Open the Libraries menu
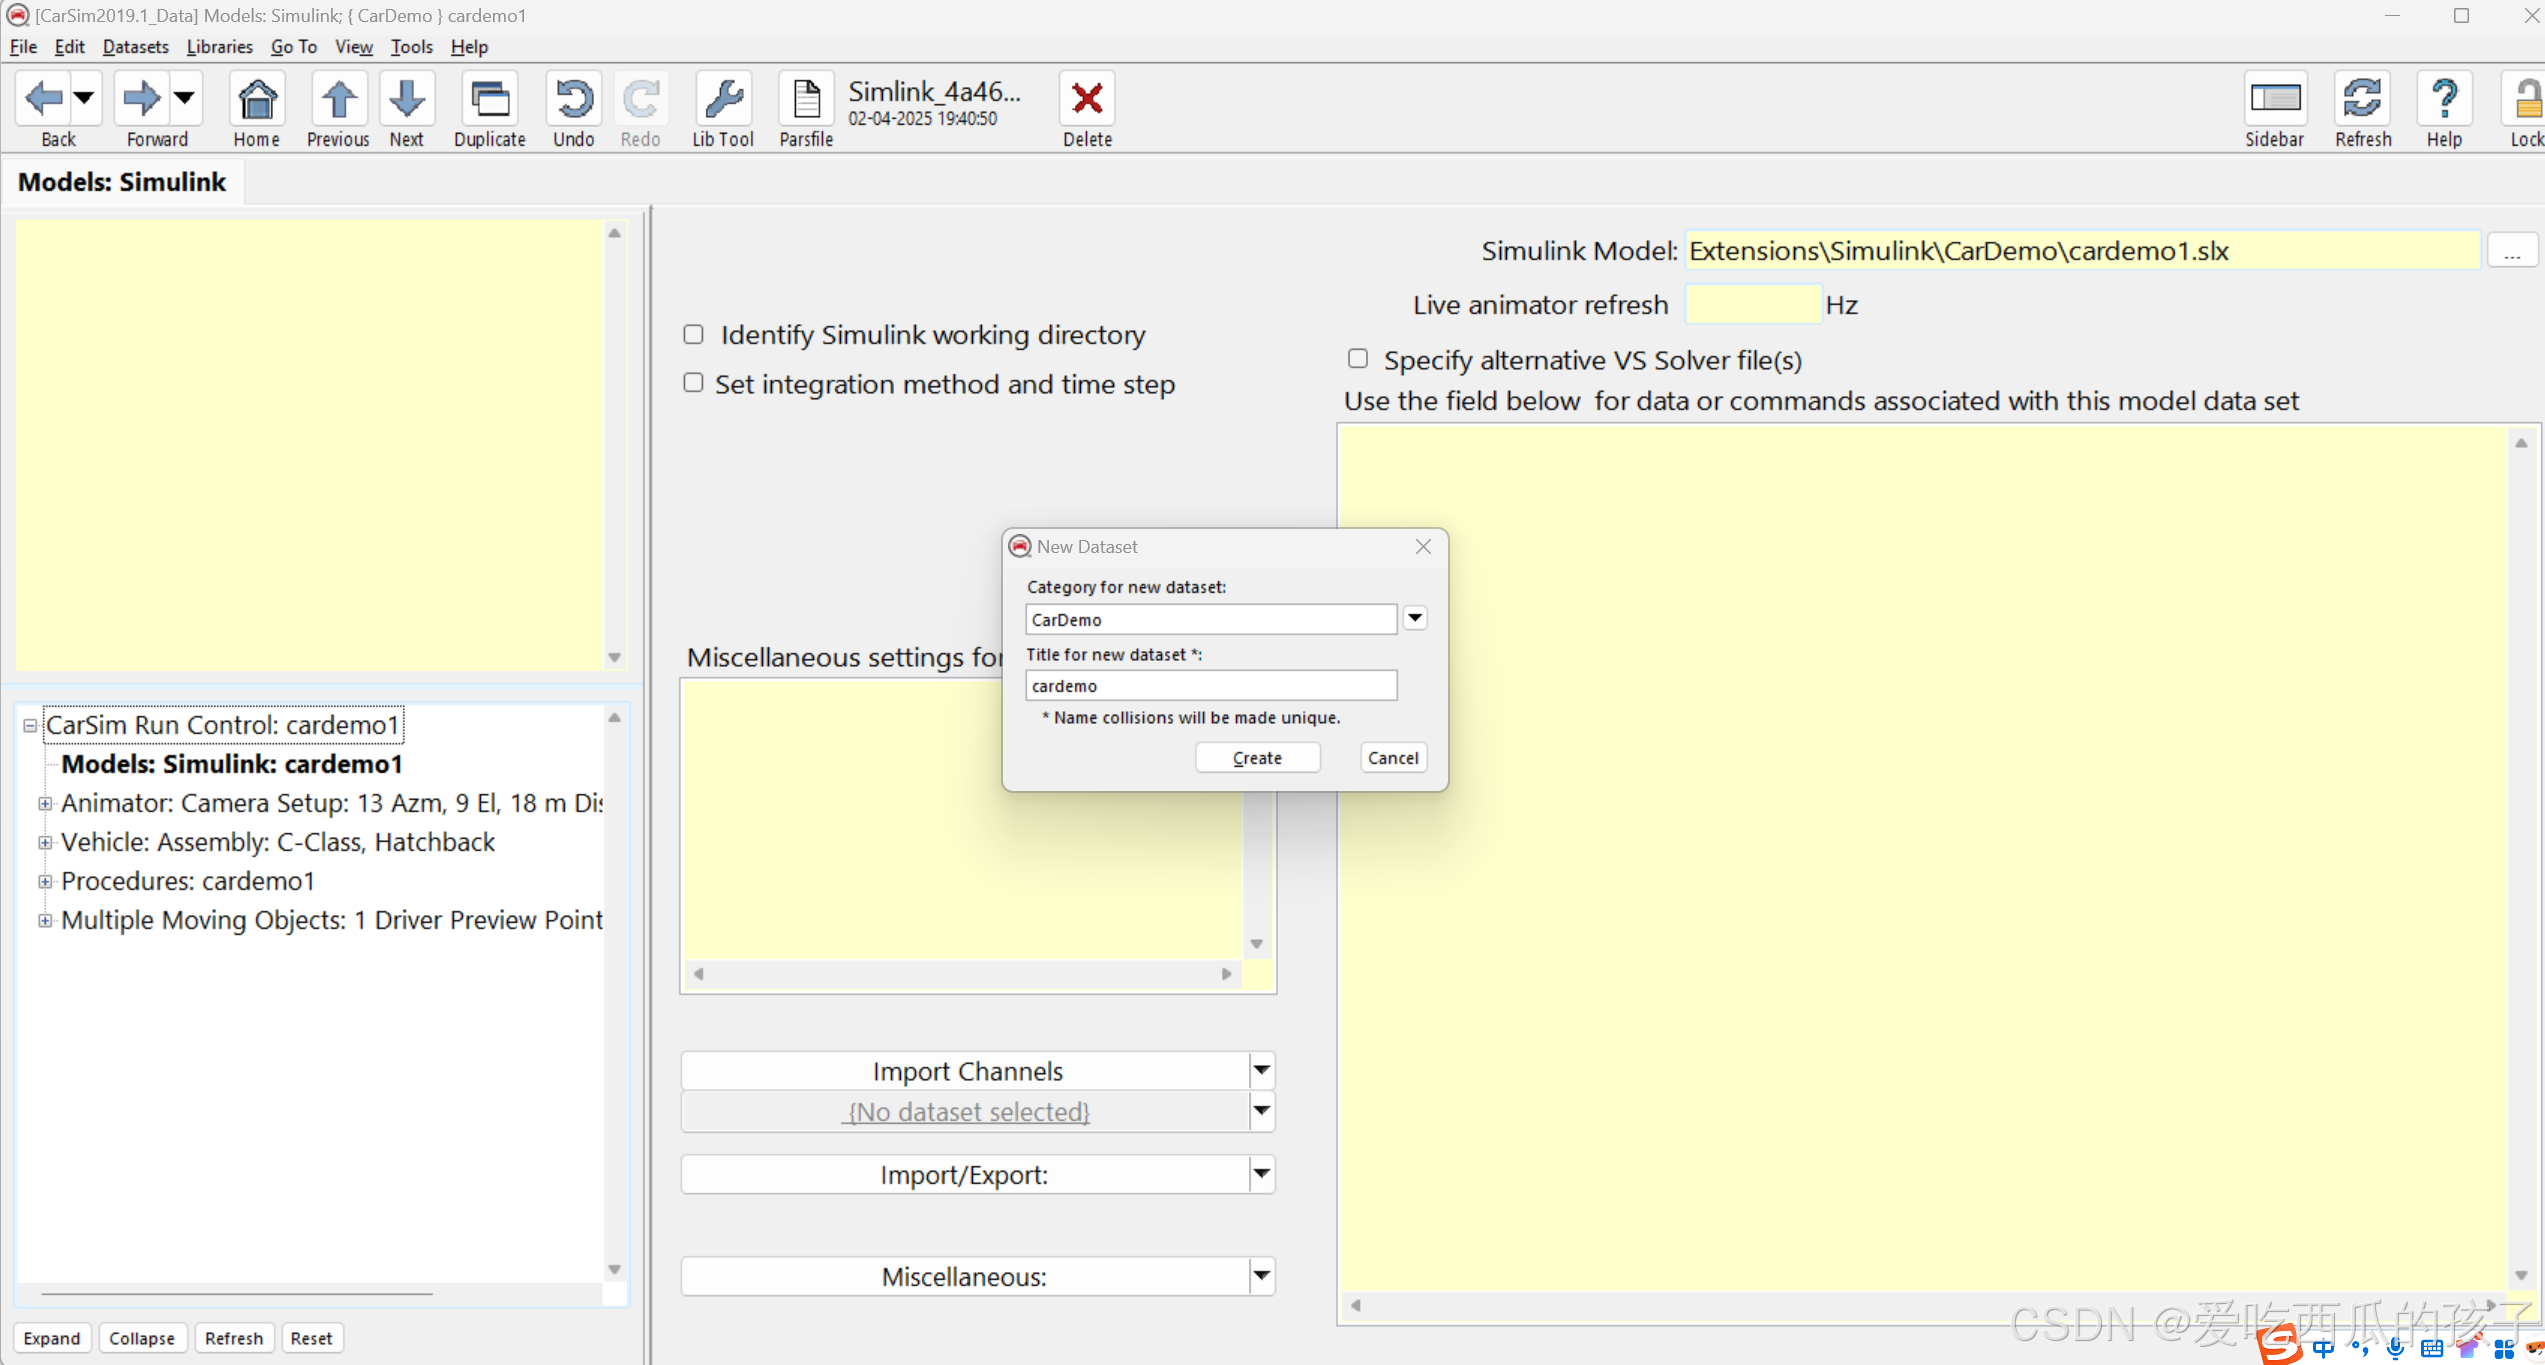Screen dimensions: 2545x1365 [x=219, y=47]
